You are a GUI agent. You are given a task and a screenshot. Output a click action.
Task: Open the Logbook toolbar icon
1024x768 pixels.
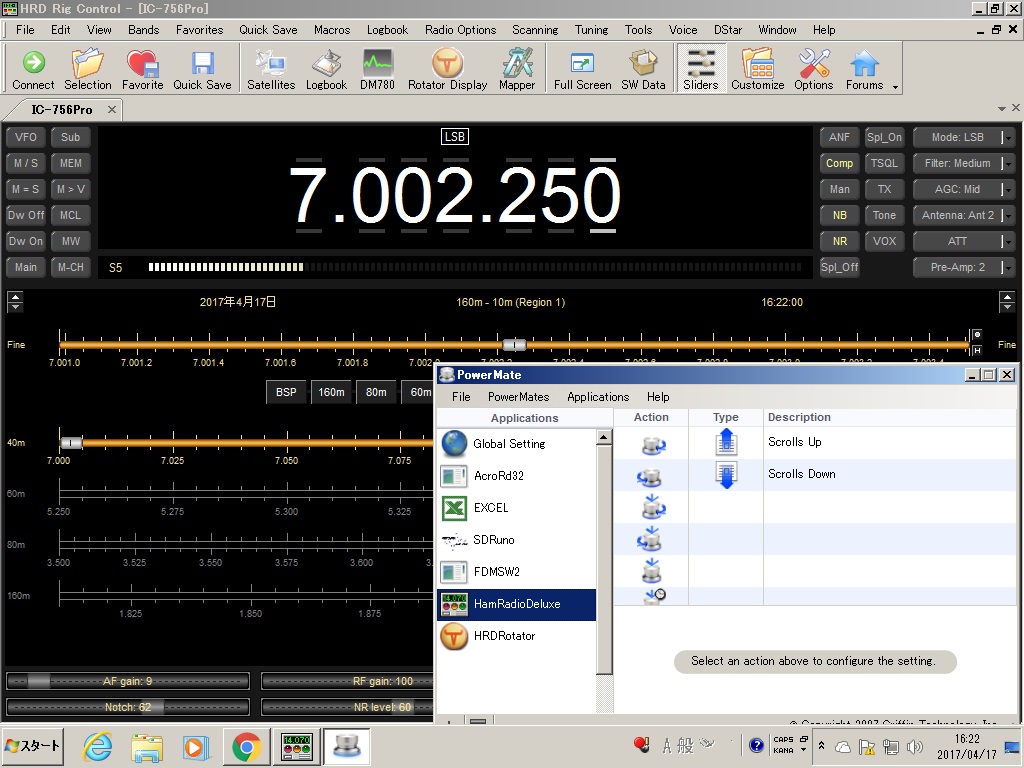[327, 69]
